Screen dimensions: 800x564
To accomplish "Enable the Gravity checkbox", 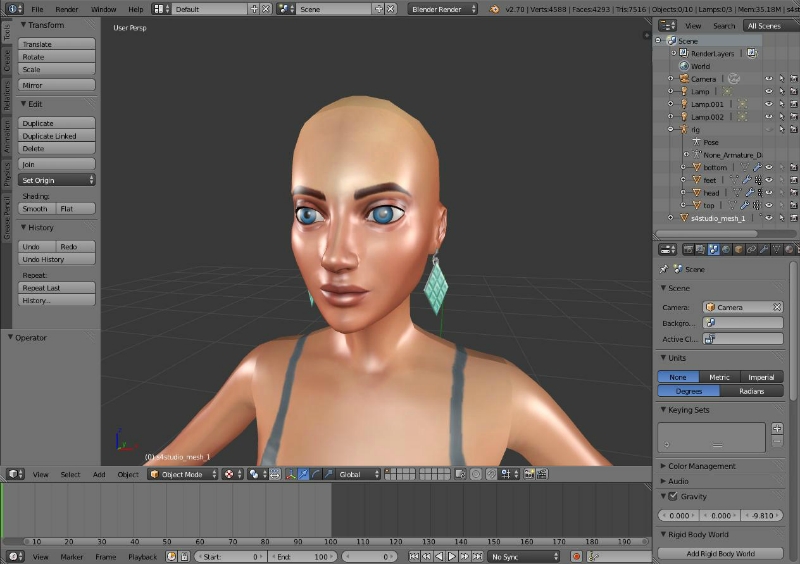I will [x=673, y=496].
